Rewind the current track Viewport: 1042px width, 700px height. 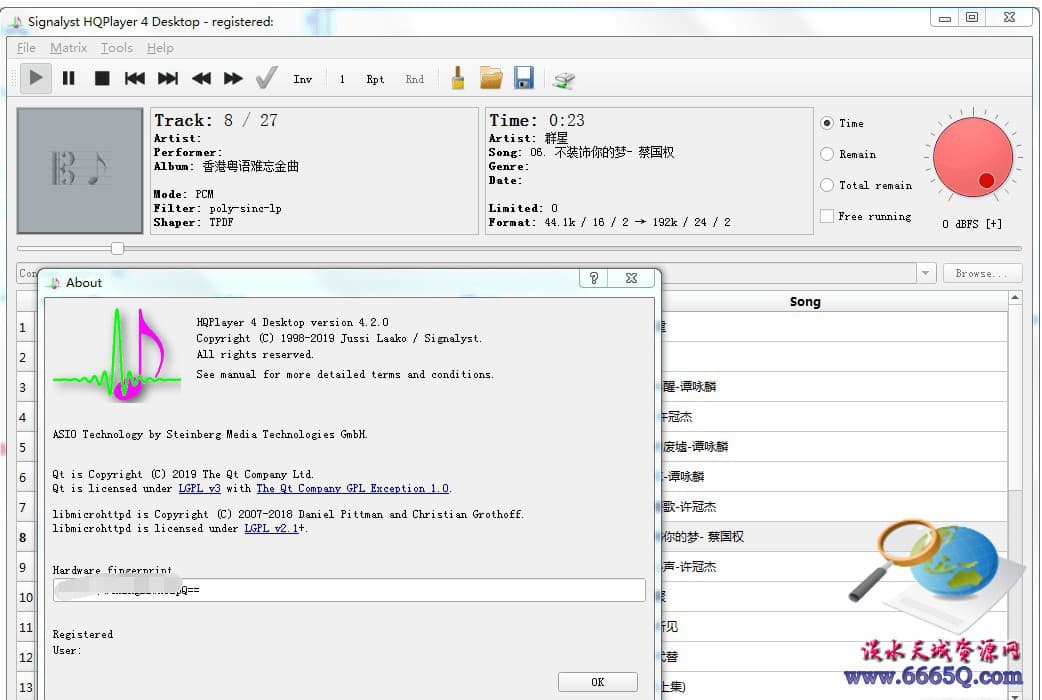[x=201, y=78]
